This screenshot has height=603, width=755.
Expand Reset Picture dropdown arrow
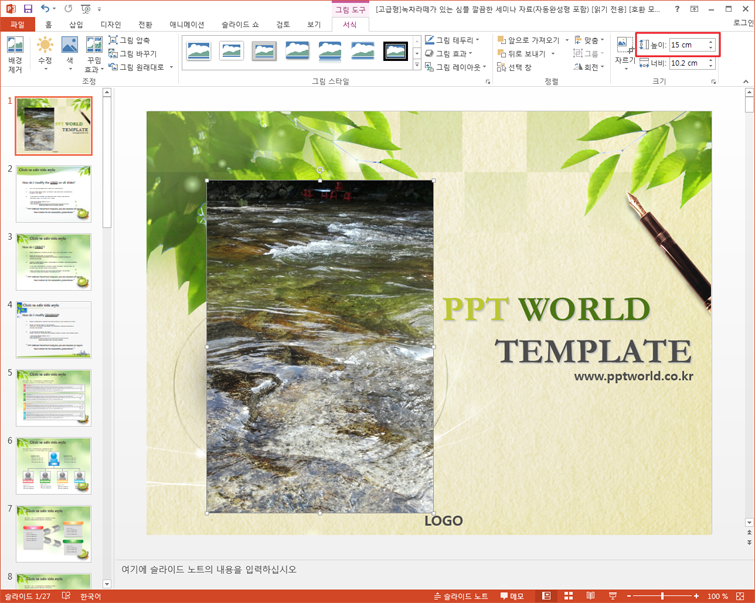(x=171, y=67)
